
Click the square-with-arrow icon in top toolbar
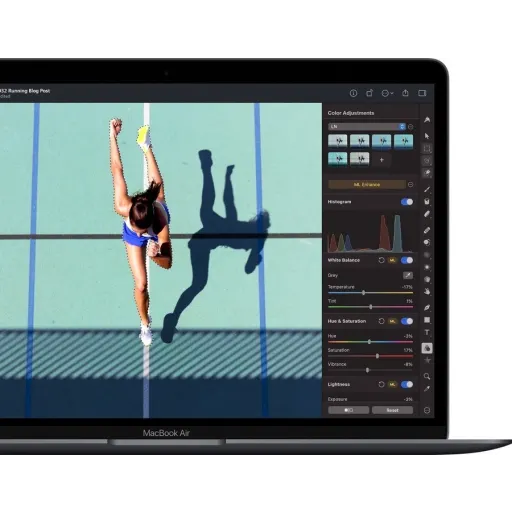click(369, 93)
